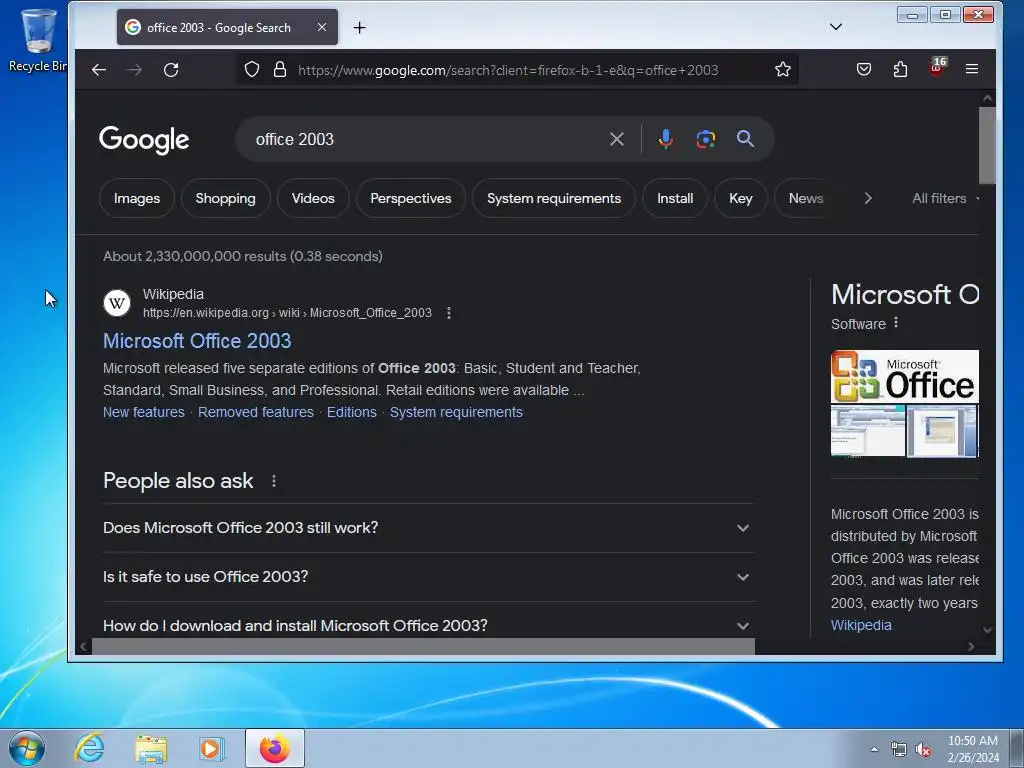Expand 'How do I download and install Microsoft Office 2003?'
The width and height of the screenshot is (1024, 768).
(428, 626)
